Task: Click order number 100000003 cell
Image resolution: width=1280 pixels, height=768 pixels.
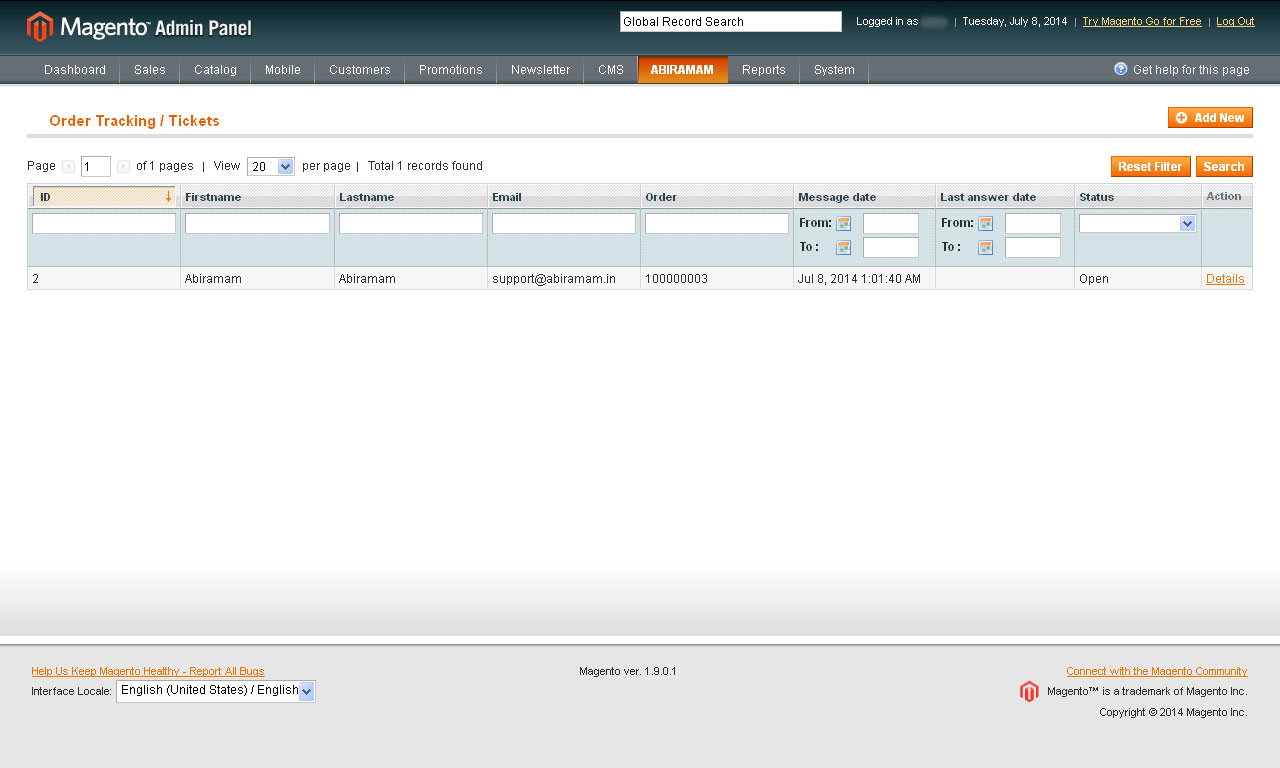Action: click(x=676, y=279)
